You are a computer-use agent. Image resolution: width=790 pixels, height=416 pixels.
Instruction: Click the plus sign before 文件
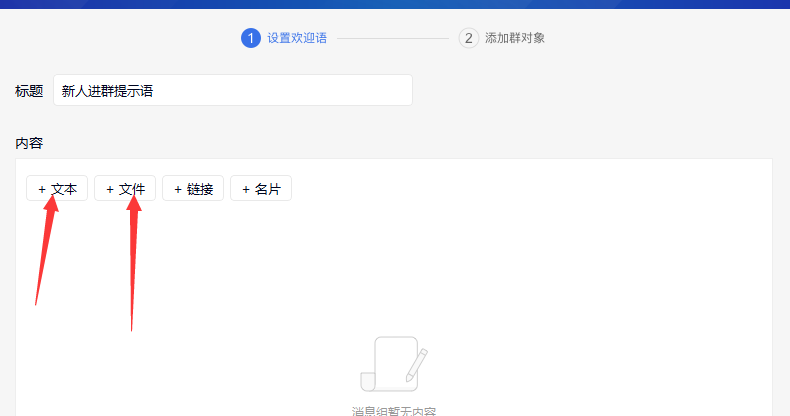109,189
